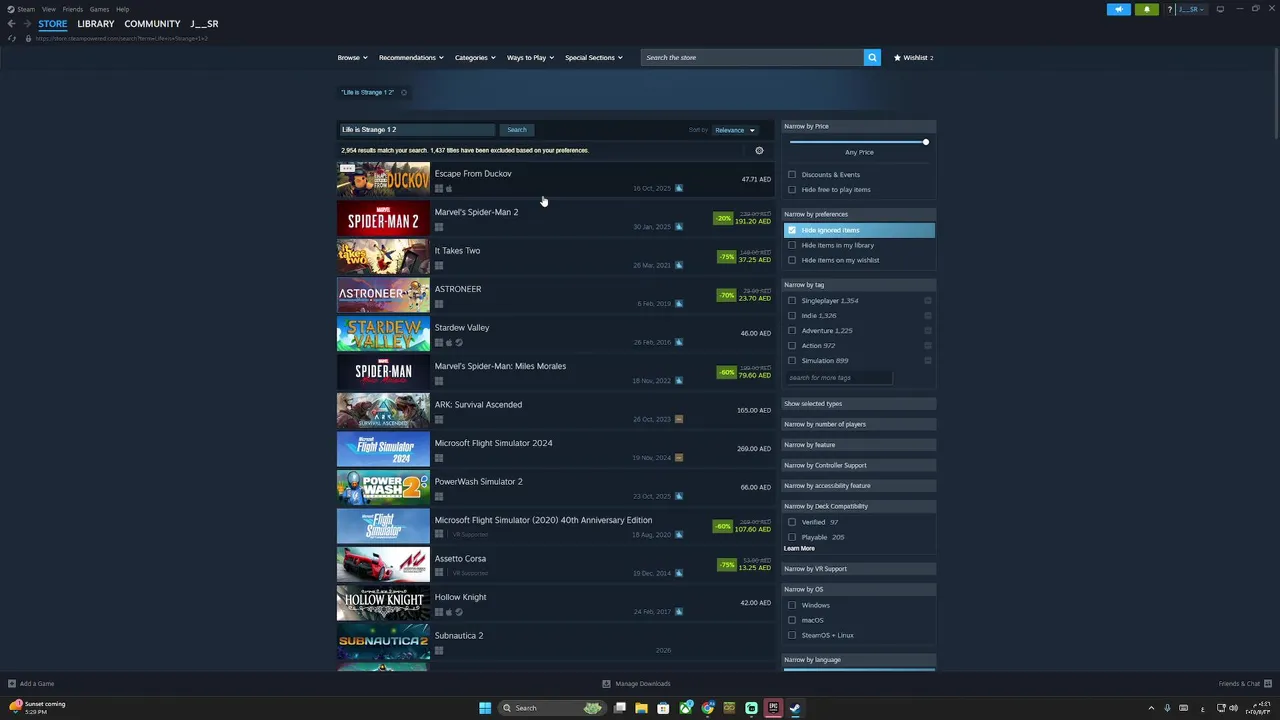Open the J__SR account dropdown at top right

1192,9
